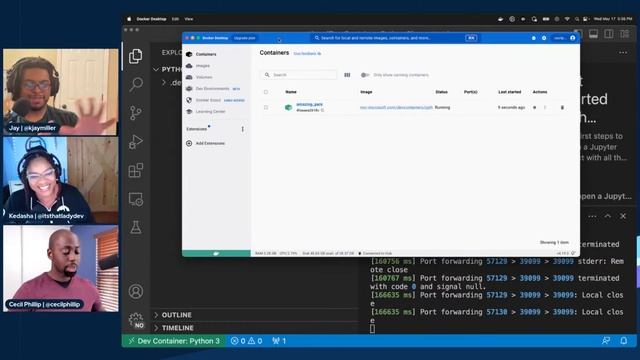Image resolution: width=640 pixels, height=360 pixels.
Task: Delete the amazing_pare container
Action: click(x=562, y=108)
